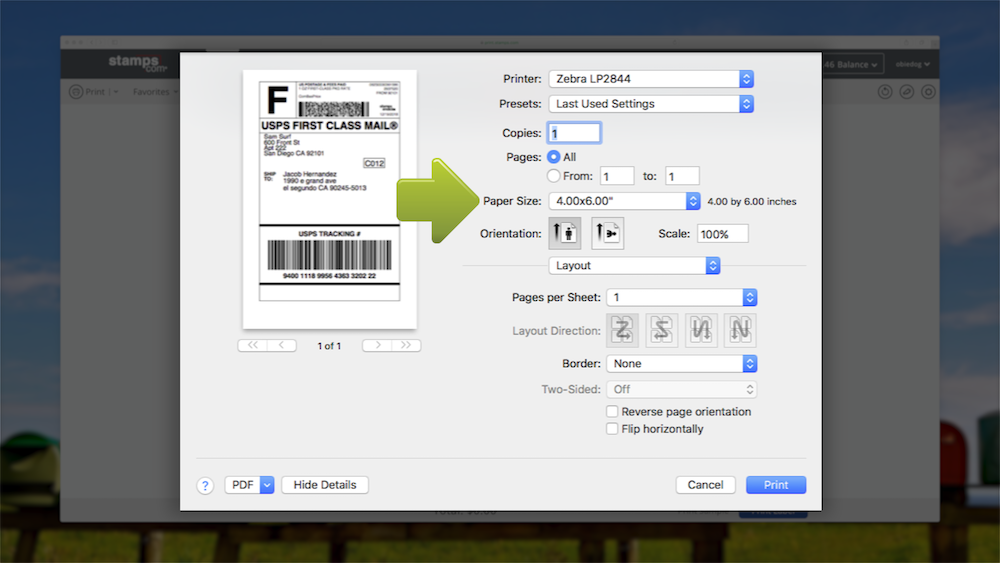The image size is (1000, 563).
Task: Click the stamps.com logo
Action: 136,63
